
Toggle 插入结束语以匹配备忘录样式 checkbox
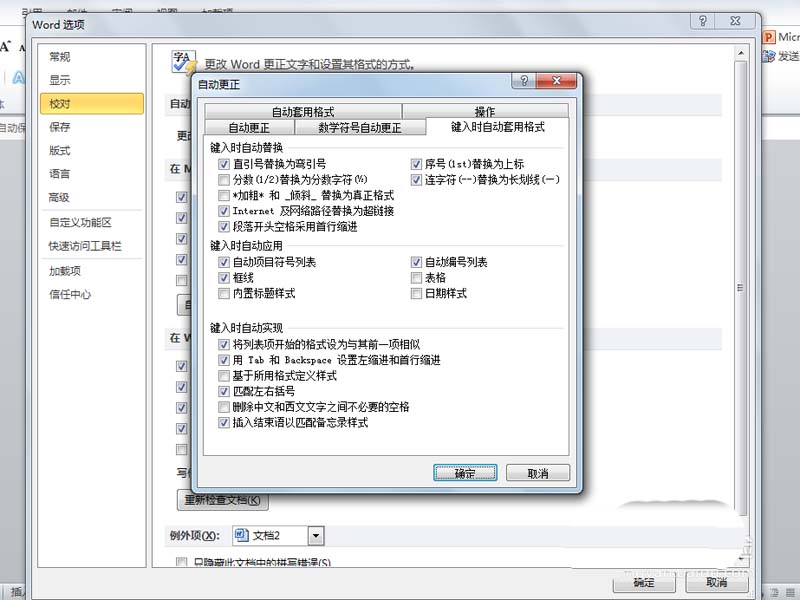[223, 422]
